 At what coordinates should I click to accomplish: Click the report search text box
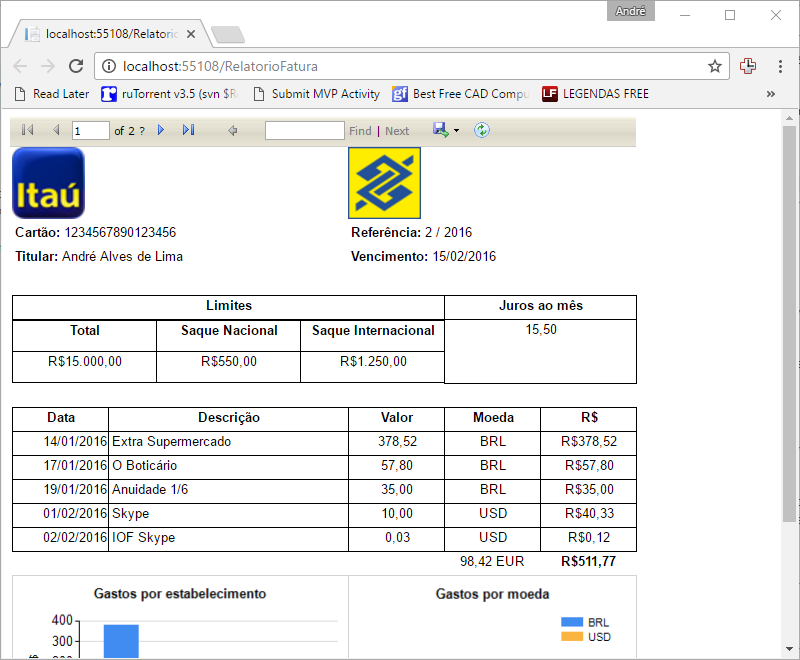pos(304,130)
